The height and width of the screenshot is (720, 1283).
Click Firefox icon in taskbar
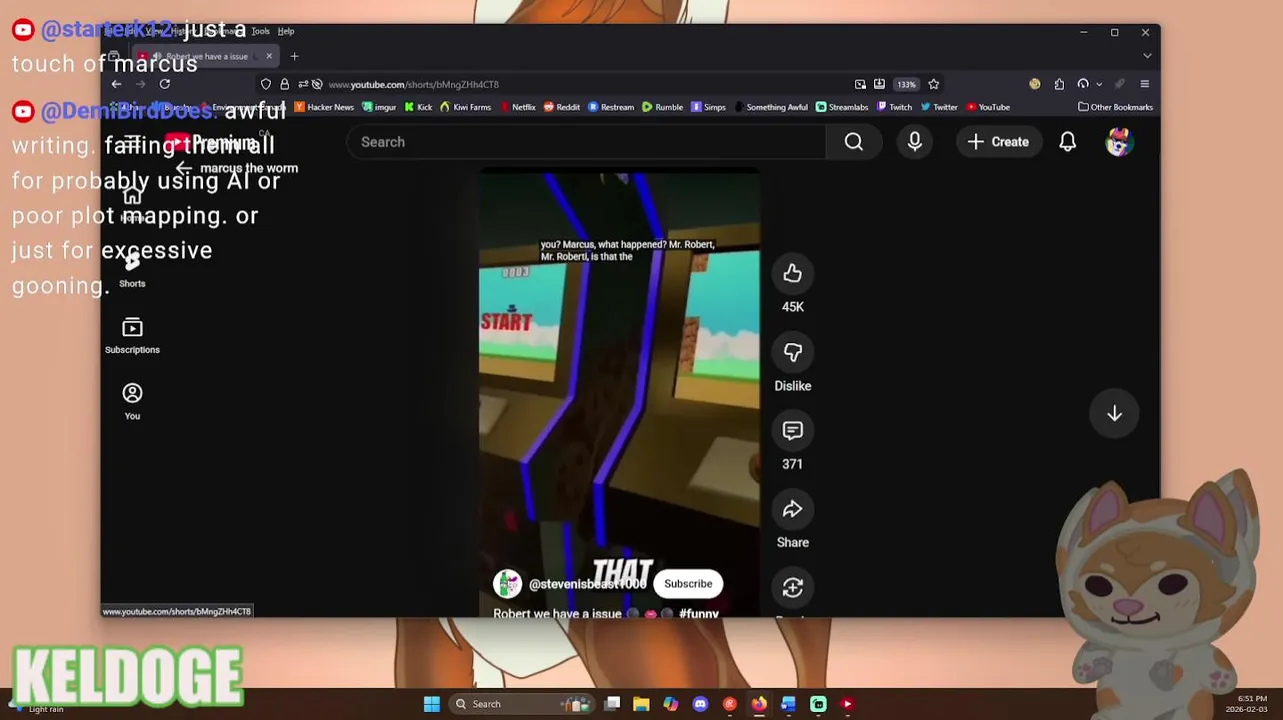[759, 704]
